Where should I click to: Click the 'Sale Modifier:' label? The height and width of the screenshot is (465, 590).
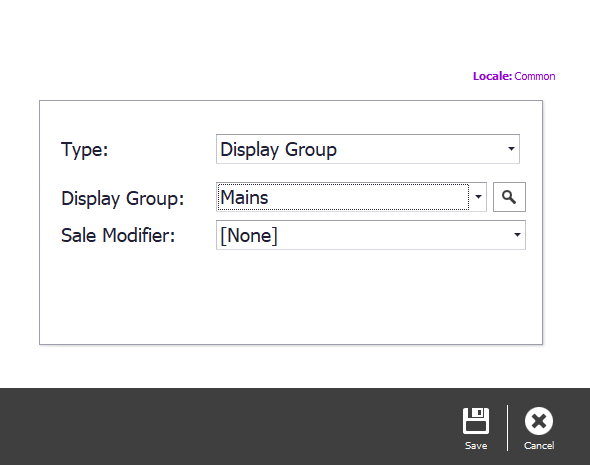click(x=118, y=236)
